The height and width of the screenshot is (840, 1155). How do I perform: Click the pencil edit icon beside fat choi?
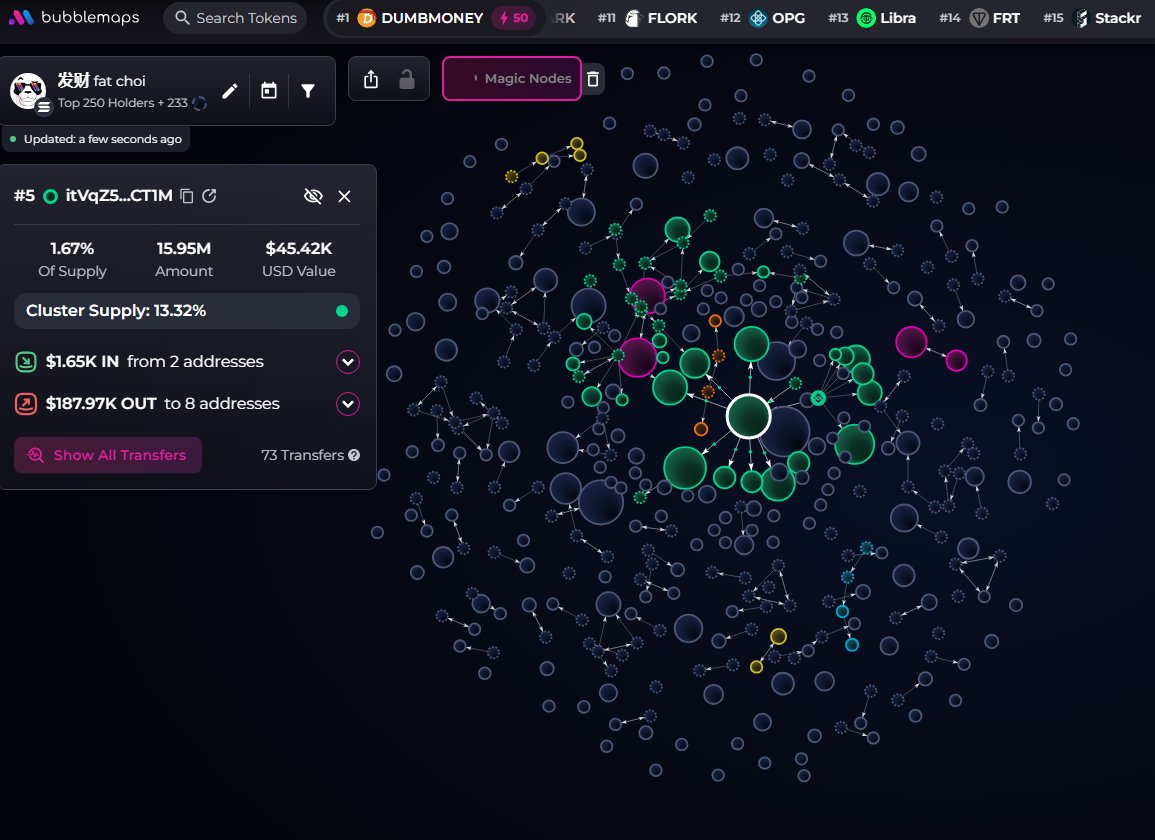pos(230,91)
